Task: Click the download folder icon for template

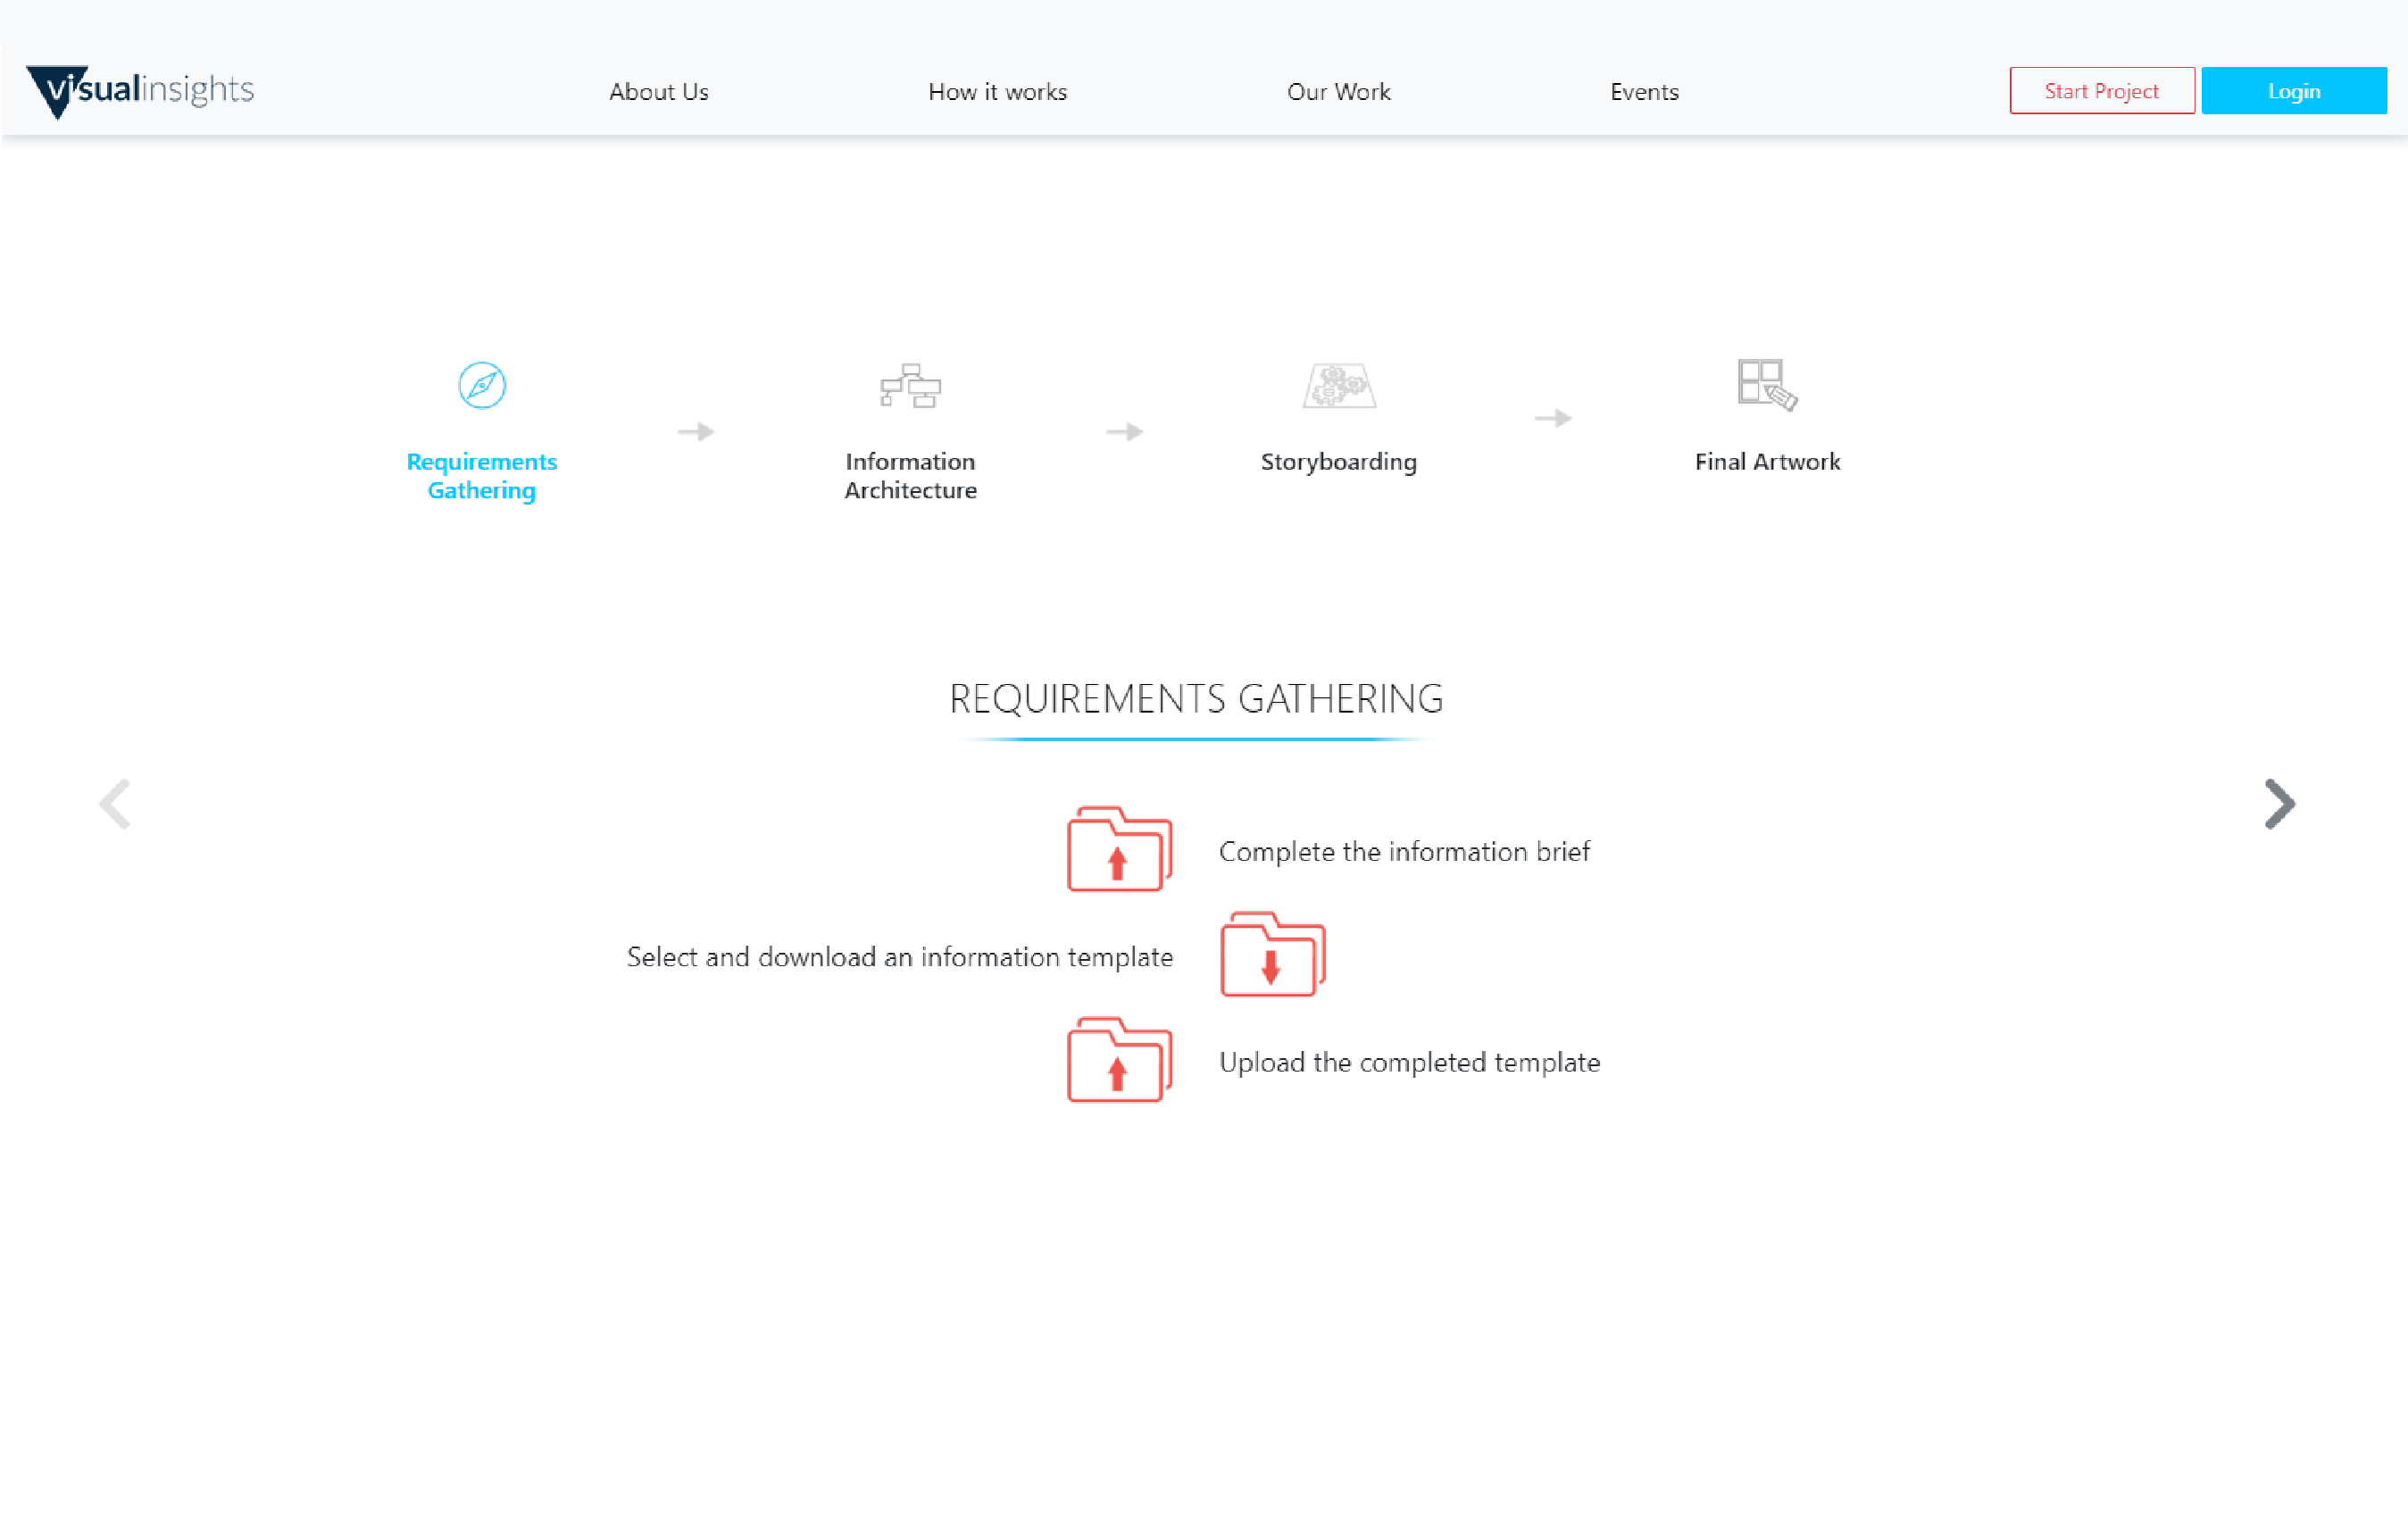Action: (x=1272, y=954)
